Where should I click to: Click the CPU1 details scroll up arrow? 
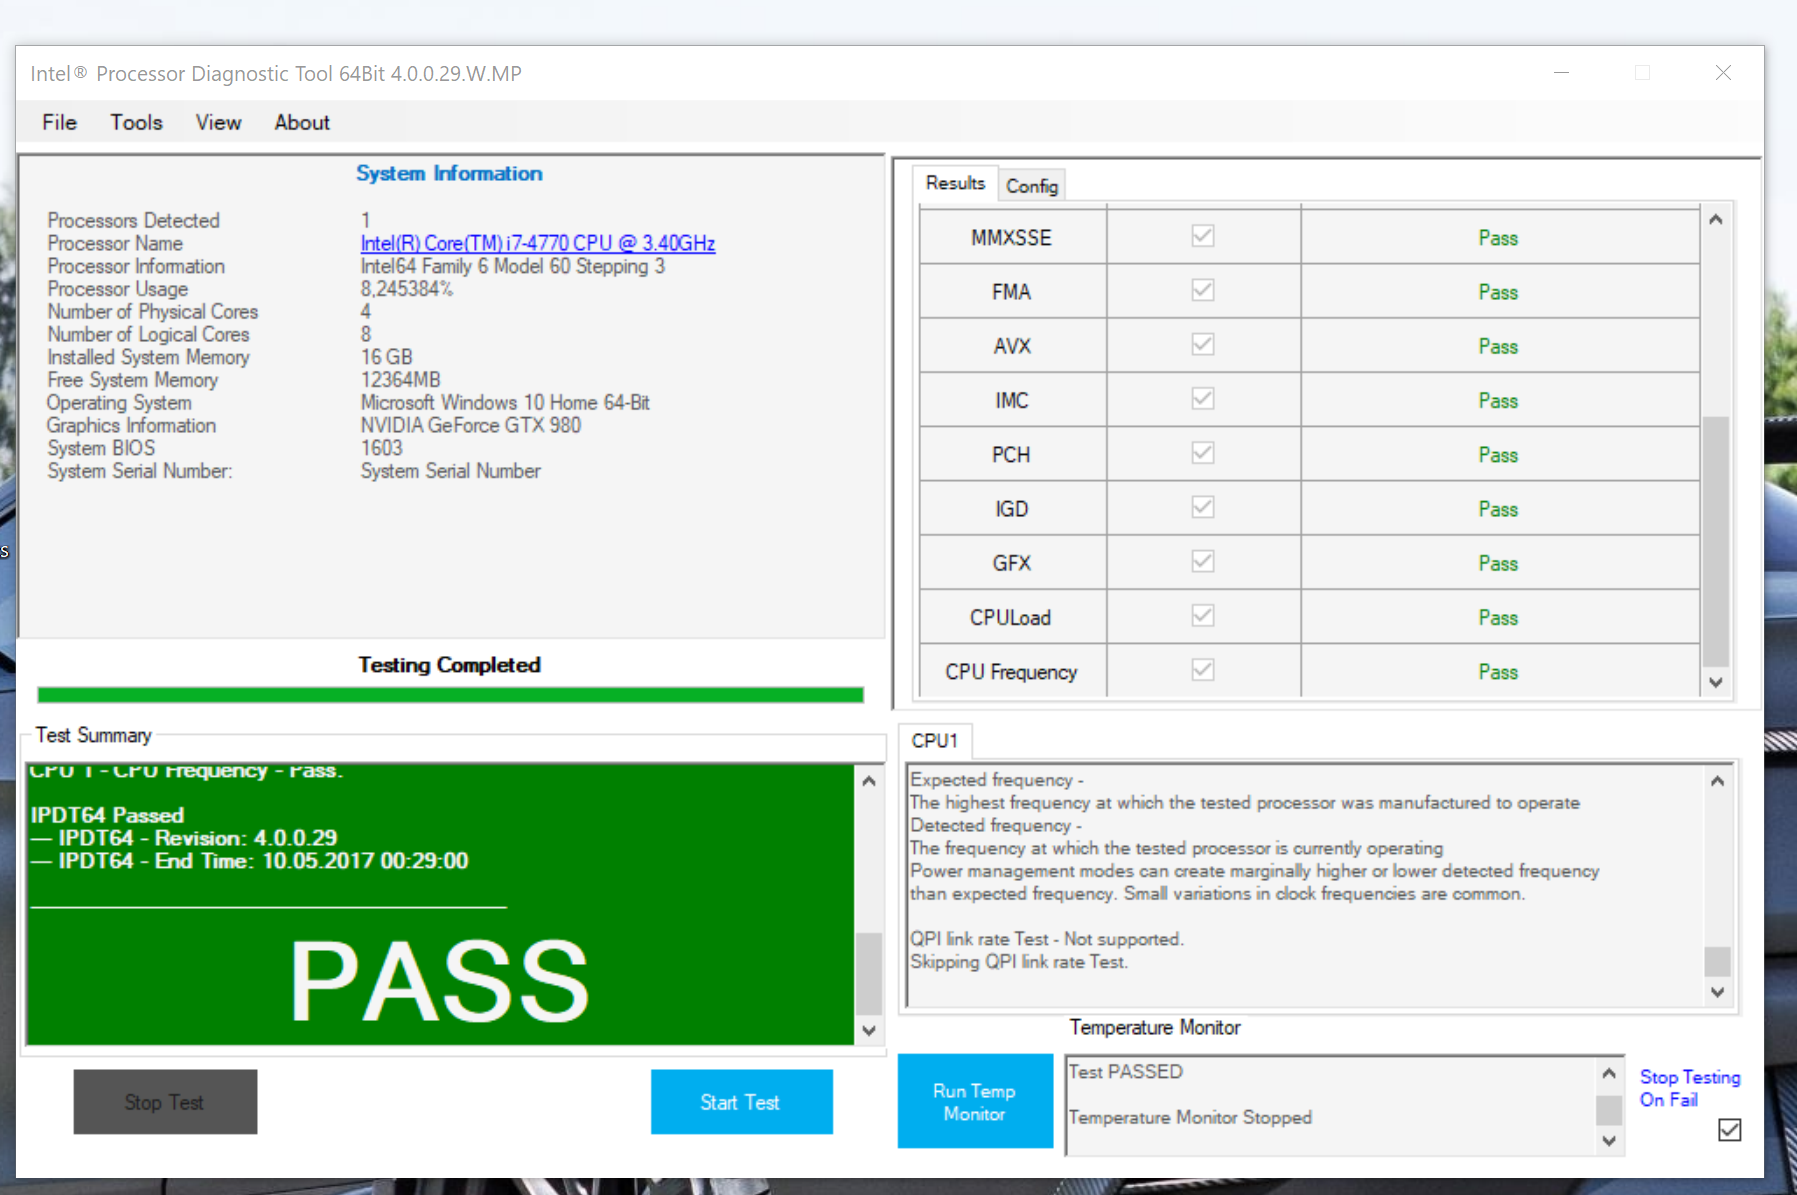pyautogui.click(x=1717, y=781)
